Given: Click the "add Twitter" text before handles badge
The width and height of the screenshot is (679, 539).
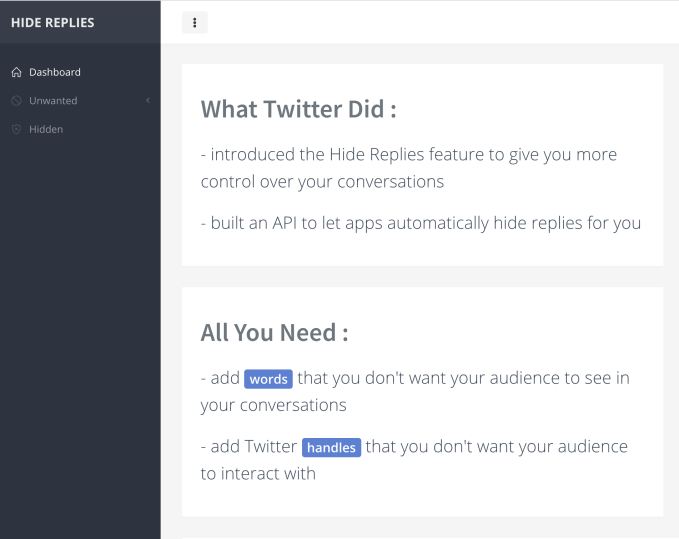Looking at the screenshot, I should tap(249, 447).
